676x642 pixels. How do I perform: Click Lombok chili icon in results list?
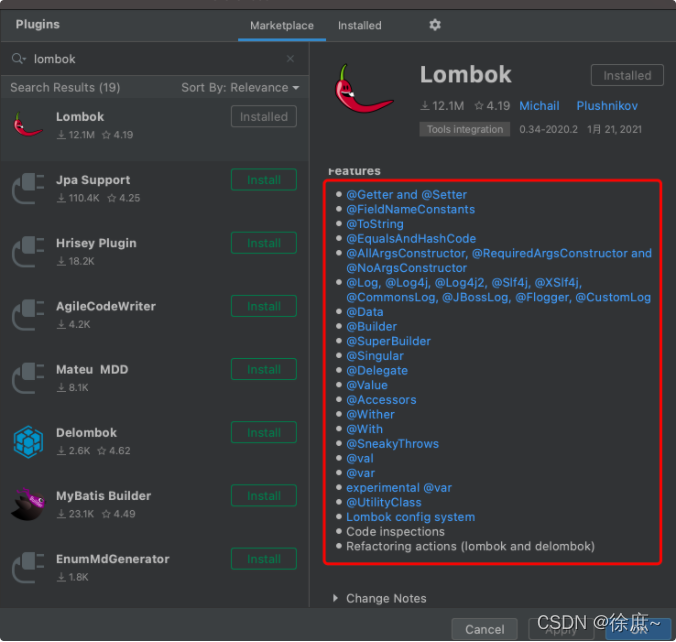[x=28, y=125]
